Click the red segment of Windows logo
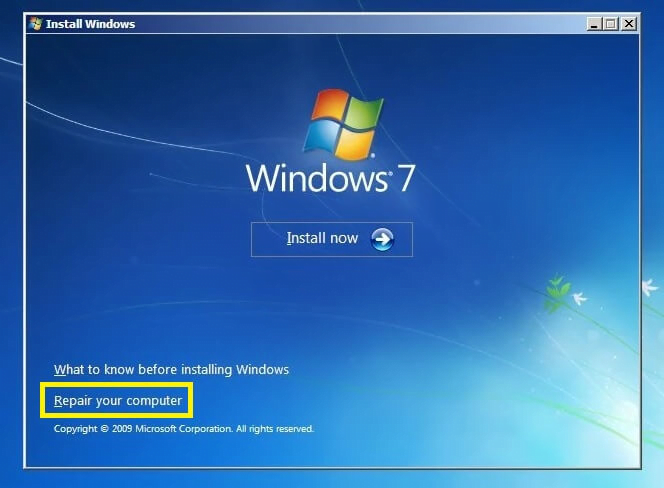This screenshot has height=488, width=664. pos(325,110)
